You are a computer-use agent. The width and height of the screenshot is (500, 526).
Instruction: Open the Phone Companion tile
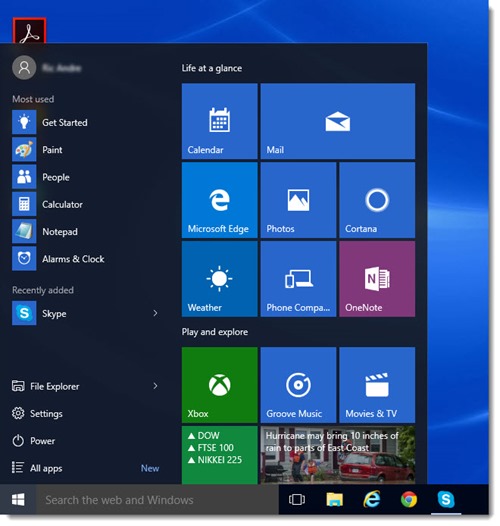pos(298,279)
